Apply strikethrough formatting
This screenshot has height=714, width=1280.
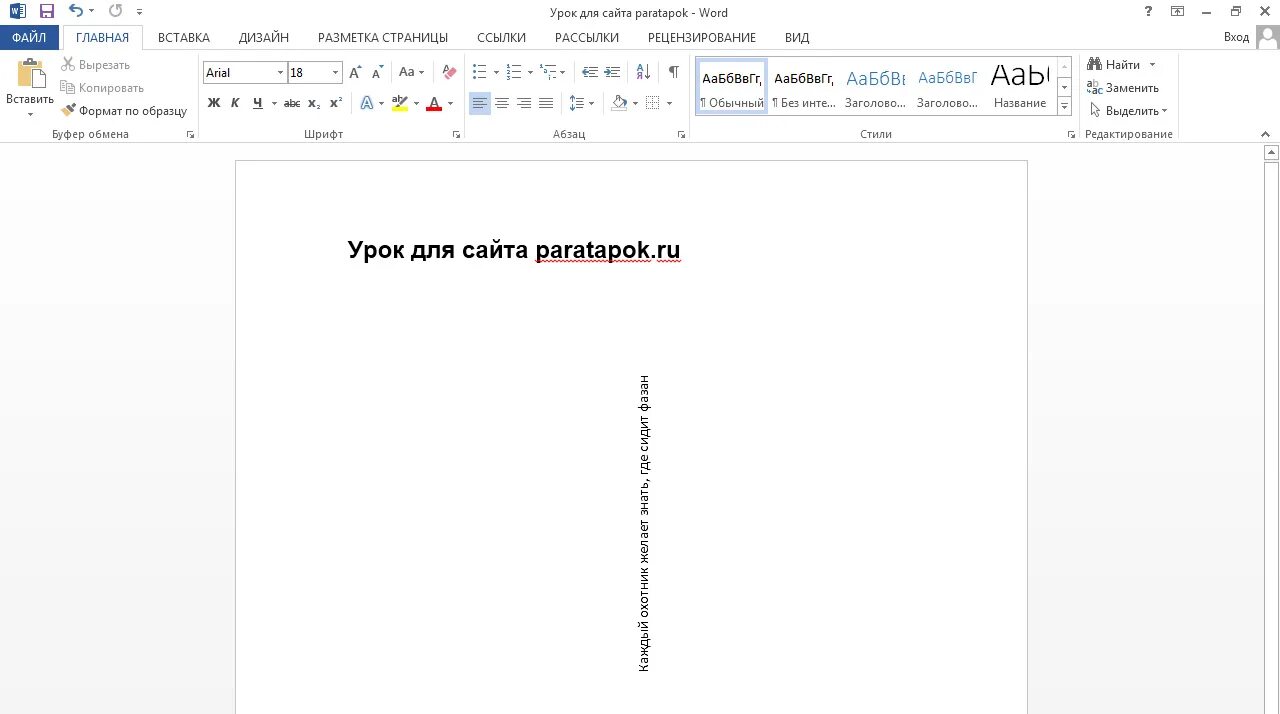point(291,103)
